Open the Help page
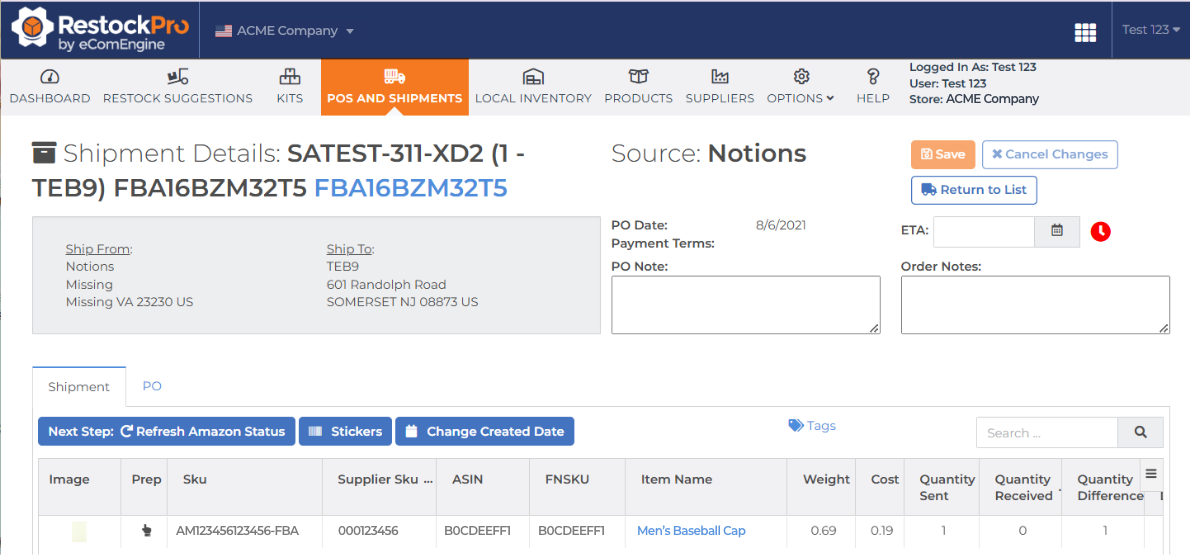1190x555 pixels. 873,87
